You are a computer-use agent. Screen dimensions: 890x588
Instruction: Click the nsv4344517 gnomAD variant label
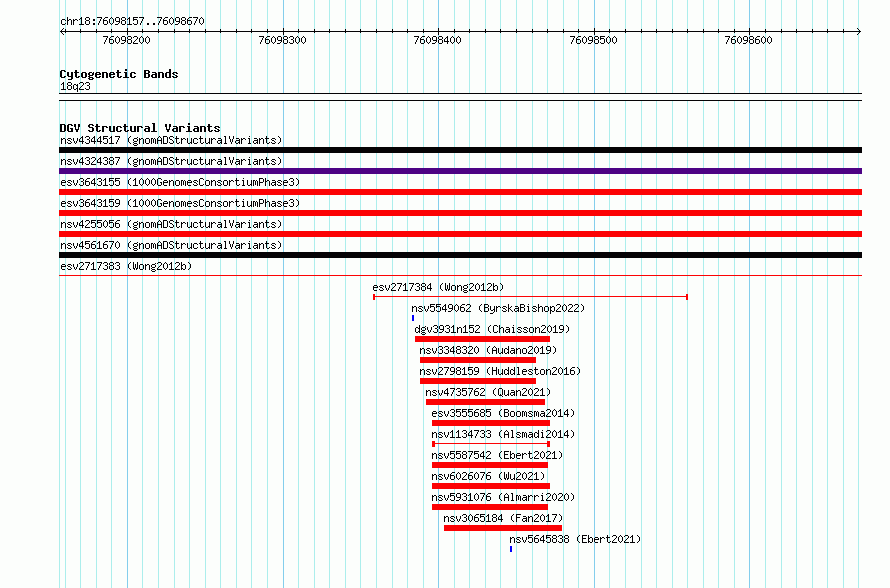point(171,140)
